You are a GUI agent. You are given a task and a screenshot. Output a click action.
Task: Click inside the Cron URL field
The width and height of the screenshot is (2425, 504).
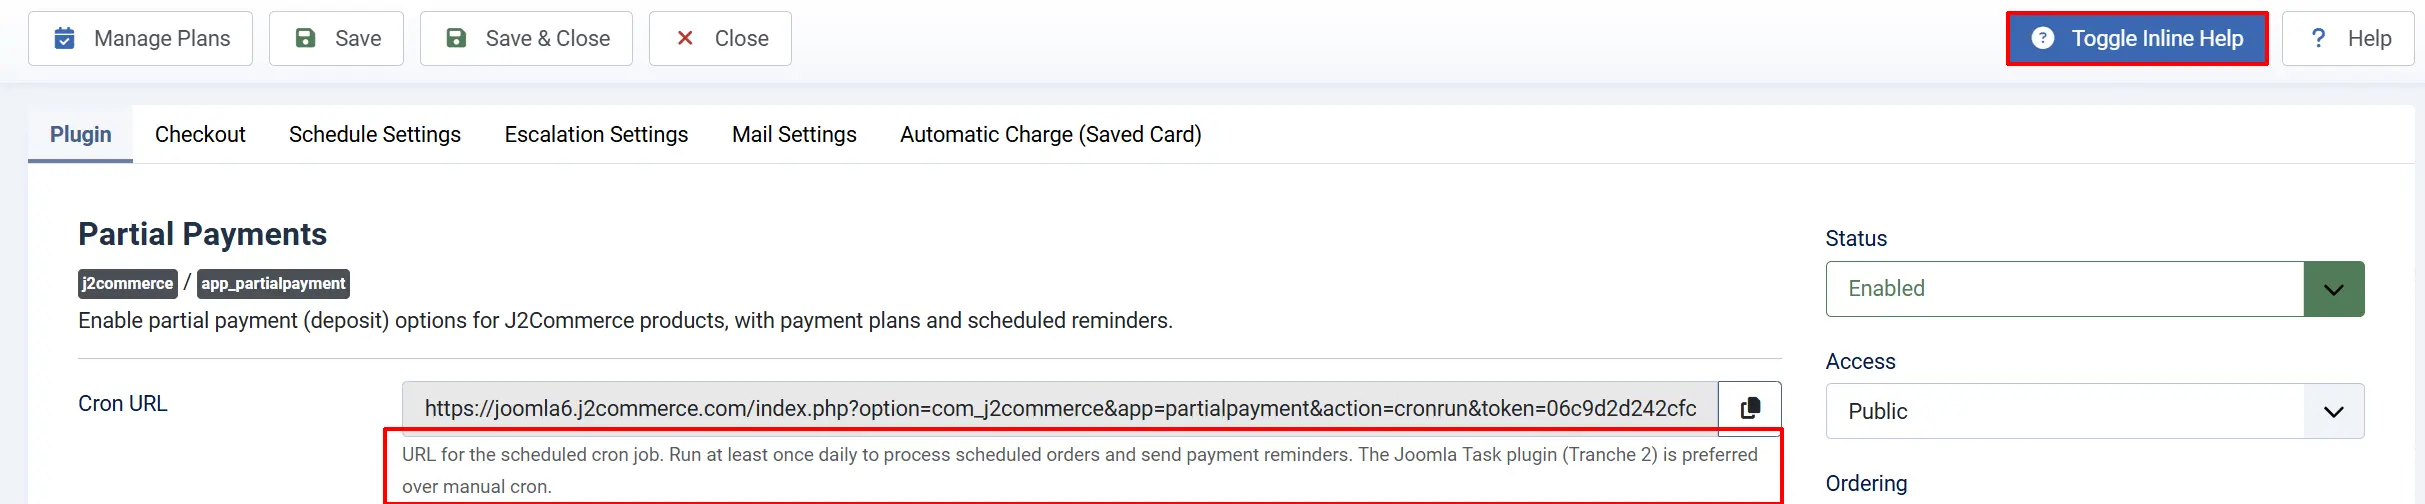1060,408
